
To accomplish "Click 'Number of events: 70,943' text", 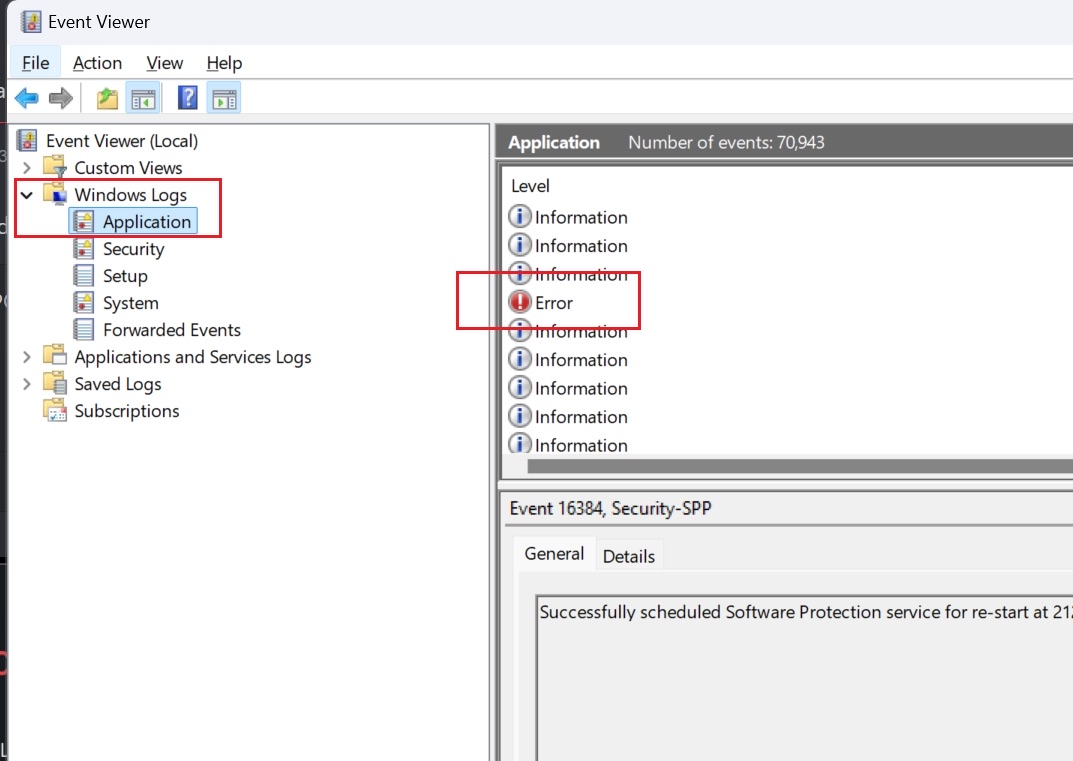I will point(726,142).
